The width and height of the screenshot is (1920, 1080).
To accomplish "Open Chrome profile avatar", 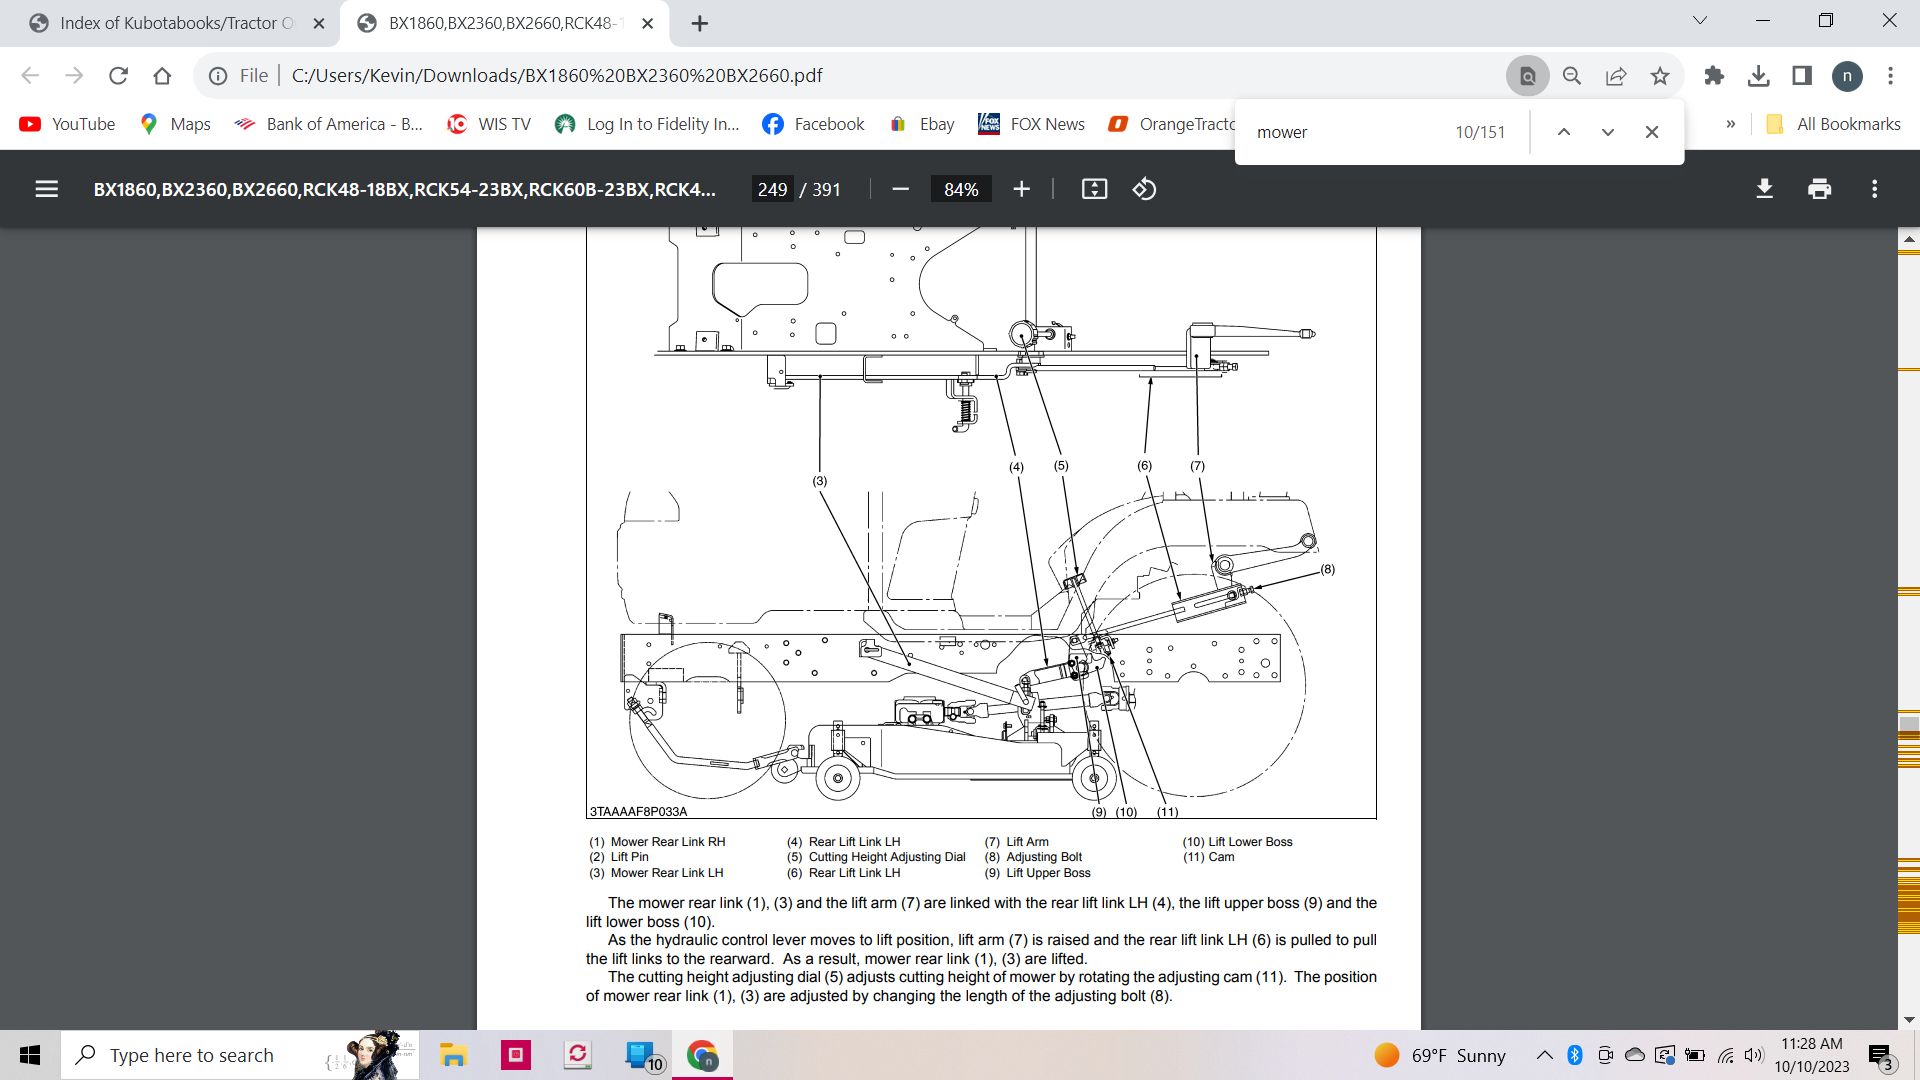I will (x=1847, y=75).
